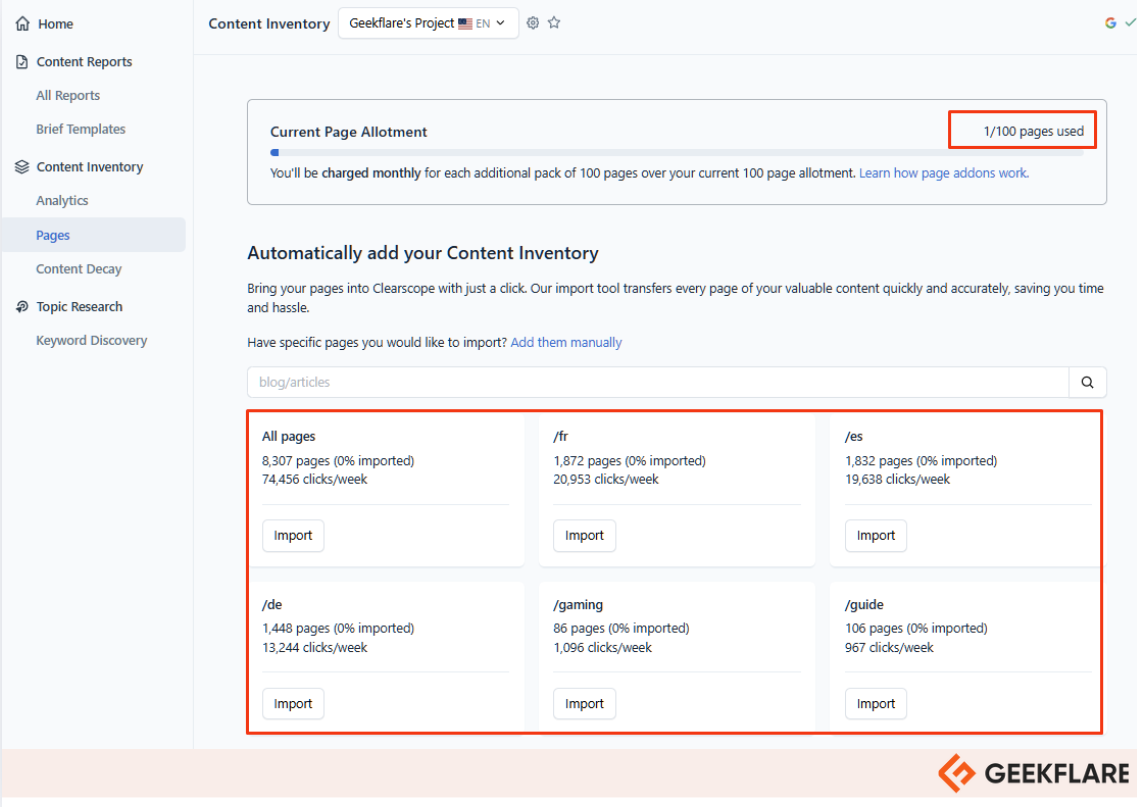Click '20,953 clicks/week' text

606,479
